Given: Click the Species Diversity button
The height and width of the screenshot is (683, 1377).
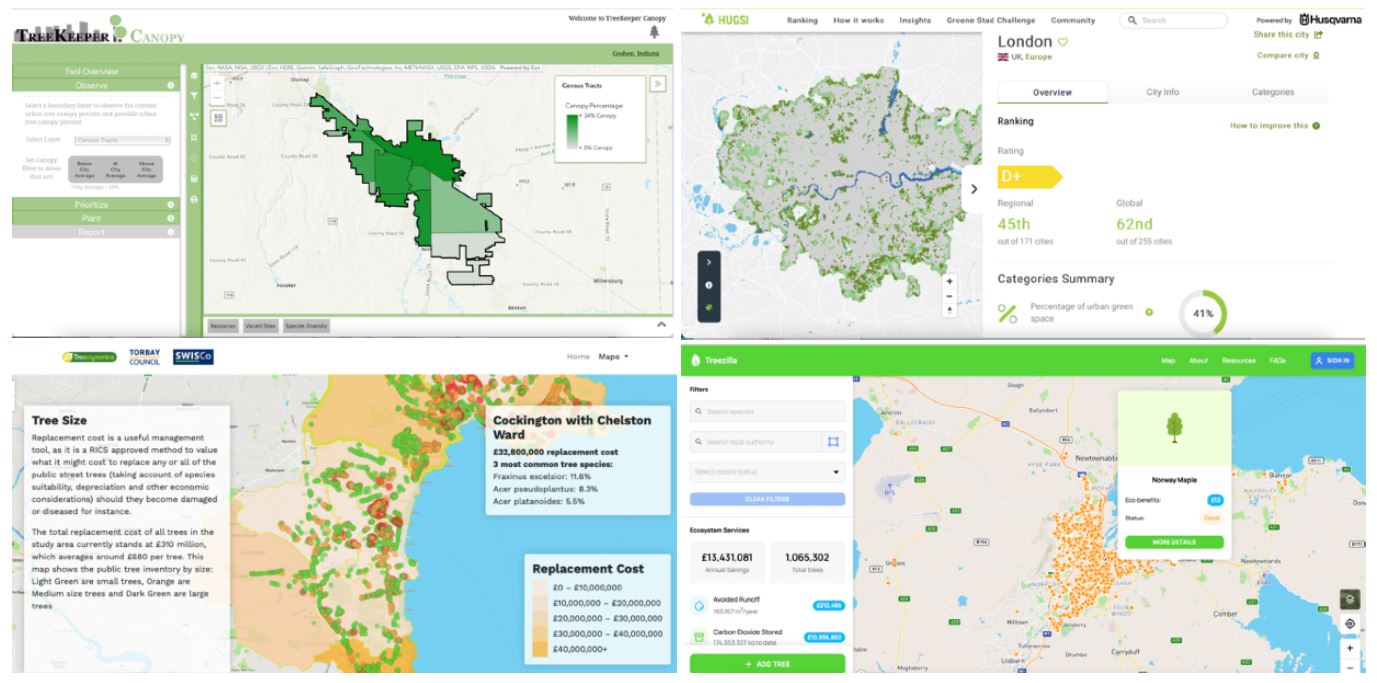Looking at the screenshot, I should tap(304, 326).
